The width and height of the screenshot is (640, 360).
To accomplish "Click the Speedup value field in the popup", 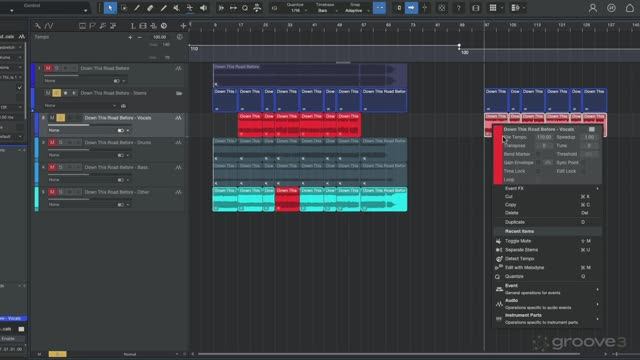I will pyautogui.click(x=590, y=137).
